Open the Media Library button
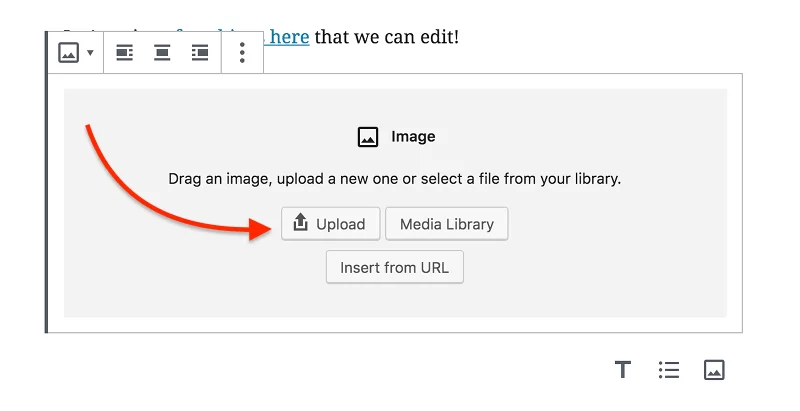This screenshot has width=800, height=411. (446, 224)
